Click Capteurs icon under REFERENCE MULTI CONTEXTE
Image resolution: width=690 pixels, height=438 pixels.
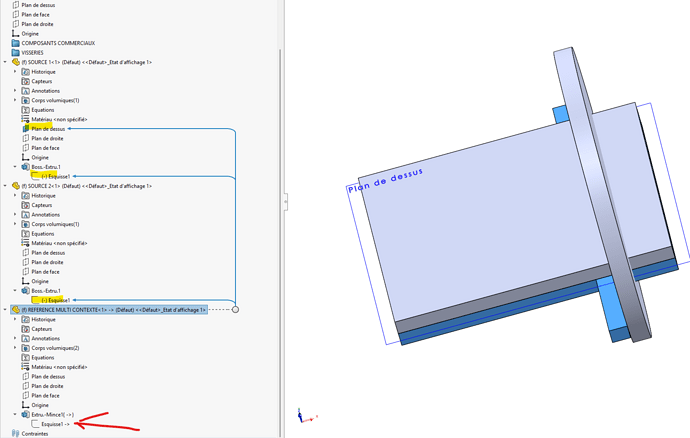pos(26,329)
